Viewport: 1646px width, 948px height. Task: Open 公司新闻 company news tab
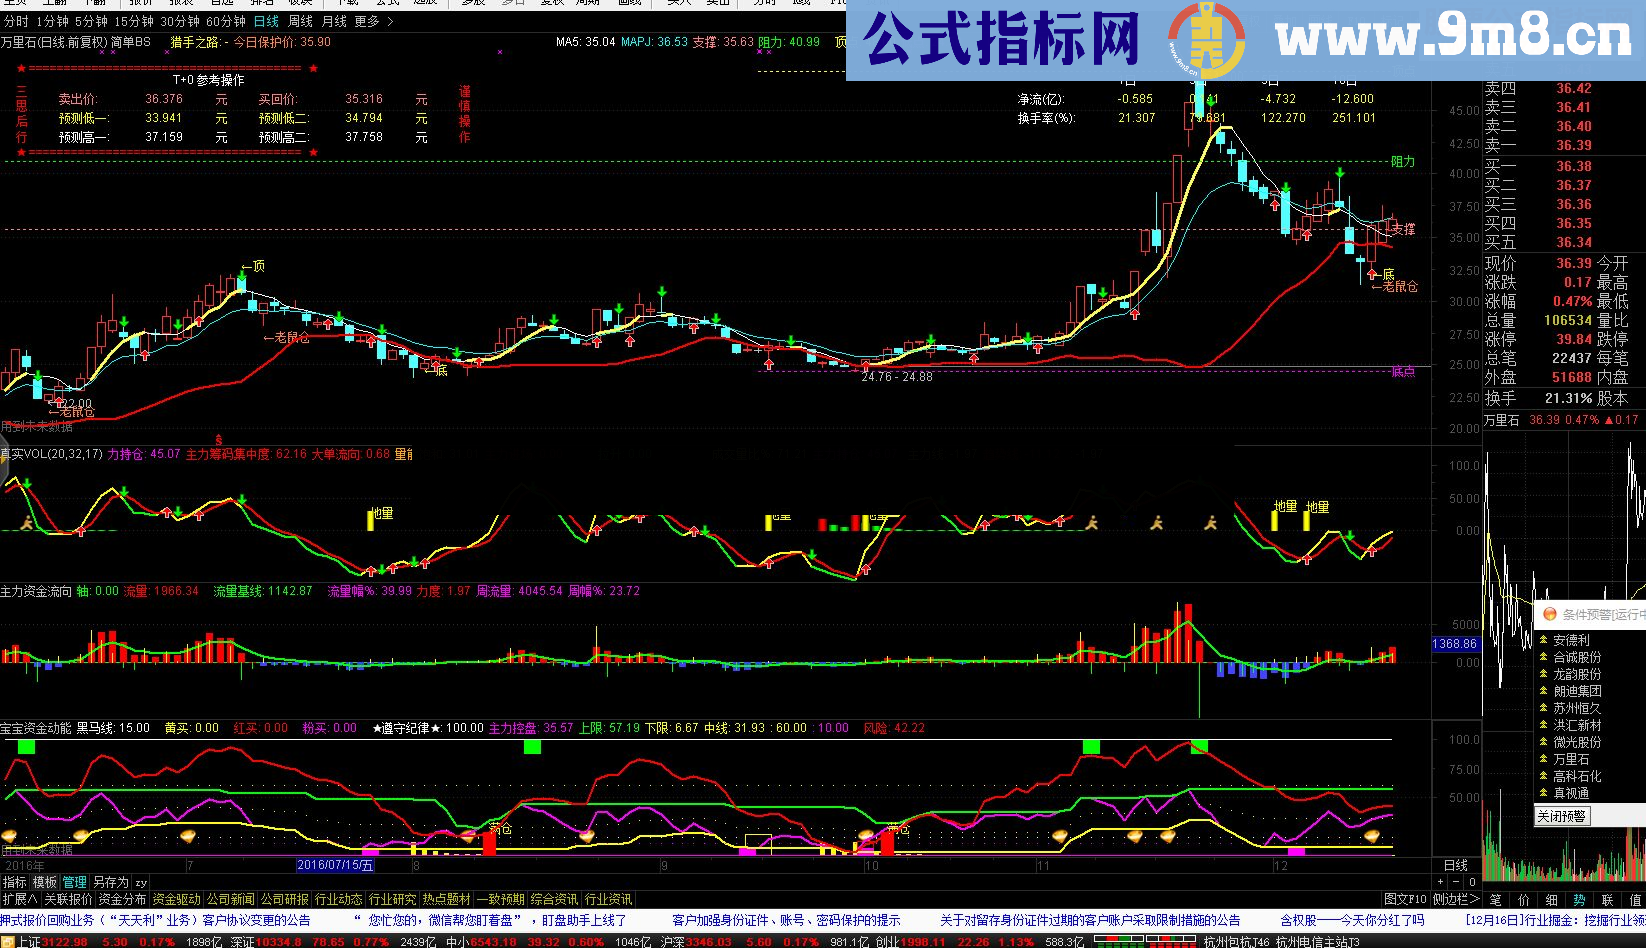pyautogui.click(x=231, y=899)
